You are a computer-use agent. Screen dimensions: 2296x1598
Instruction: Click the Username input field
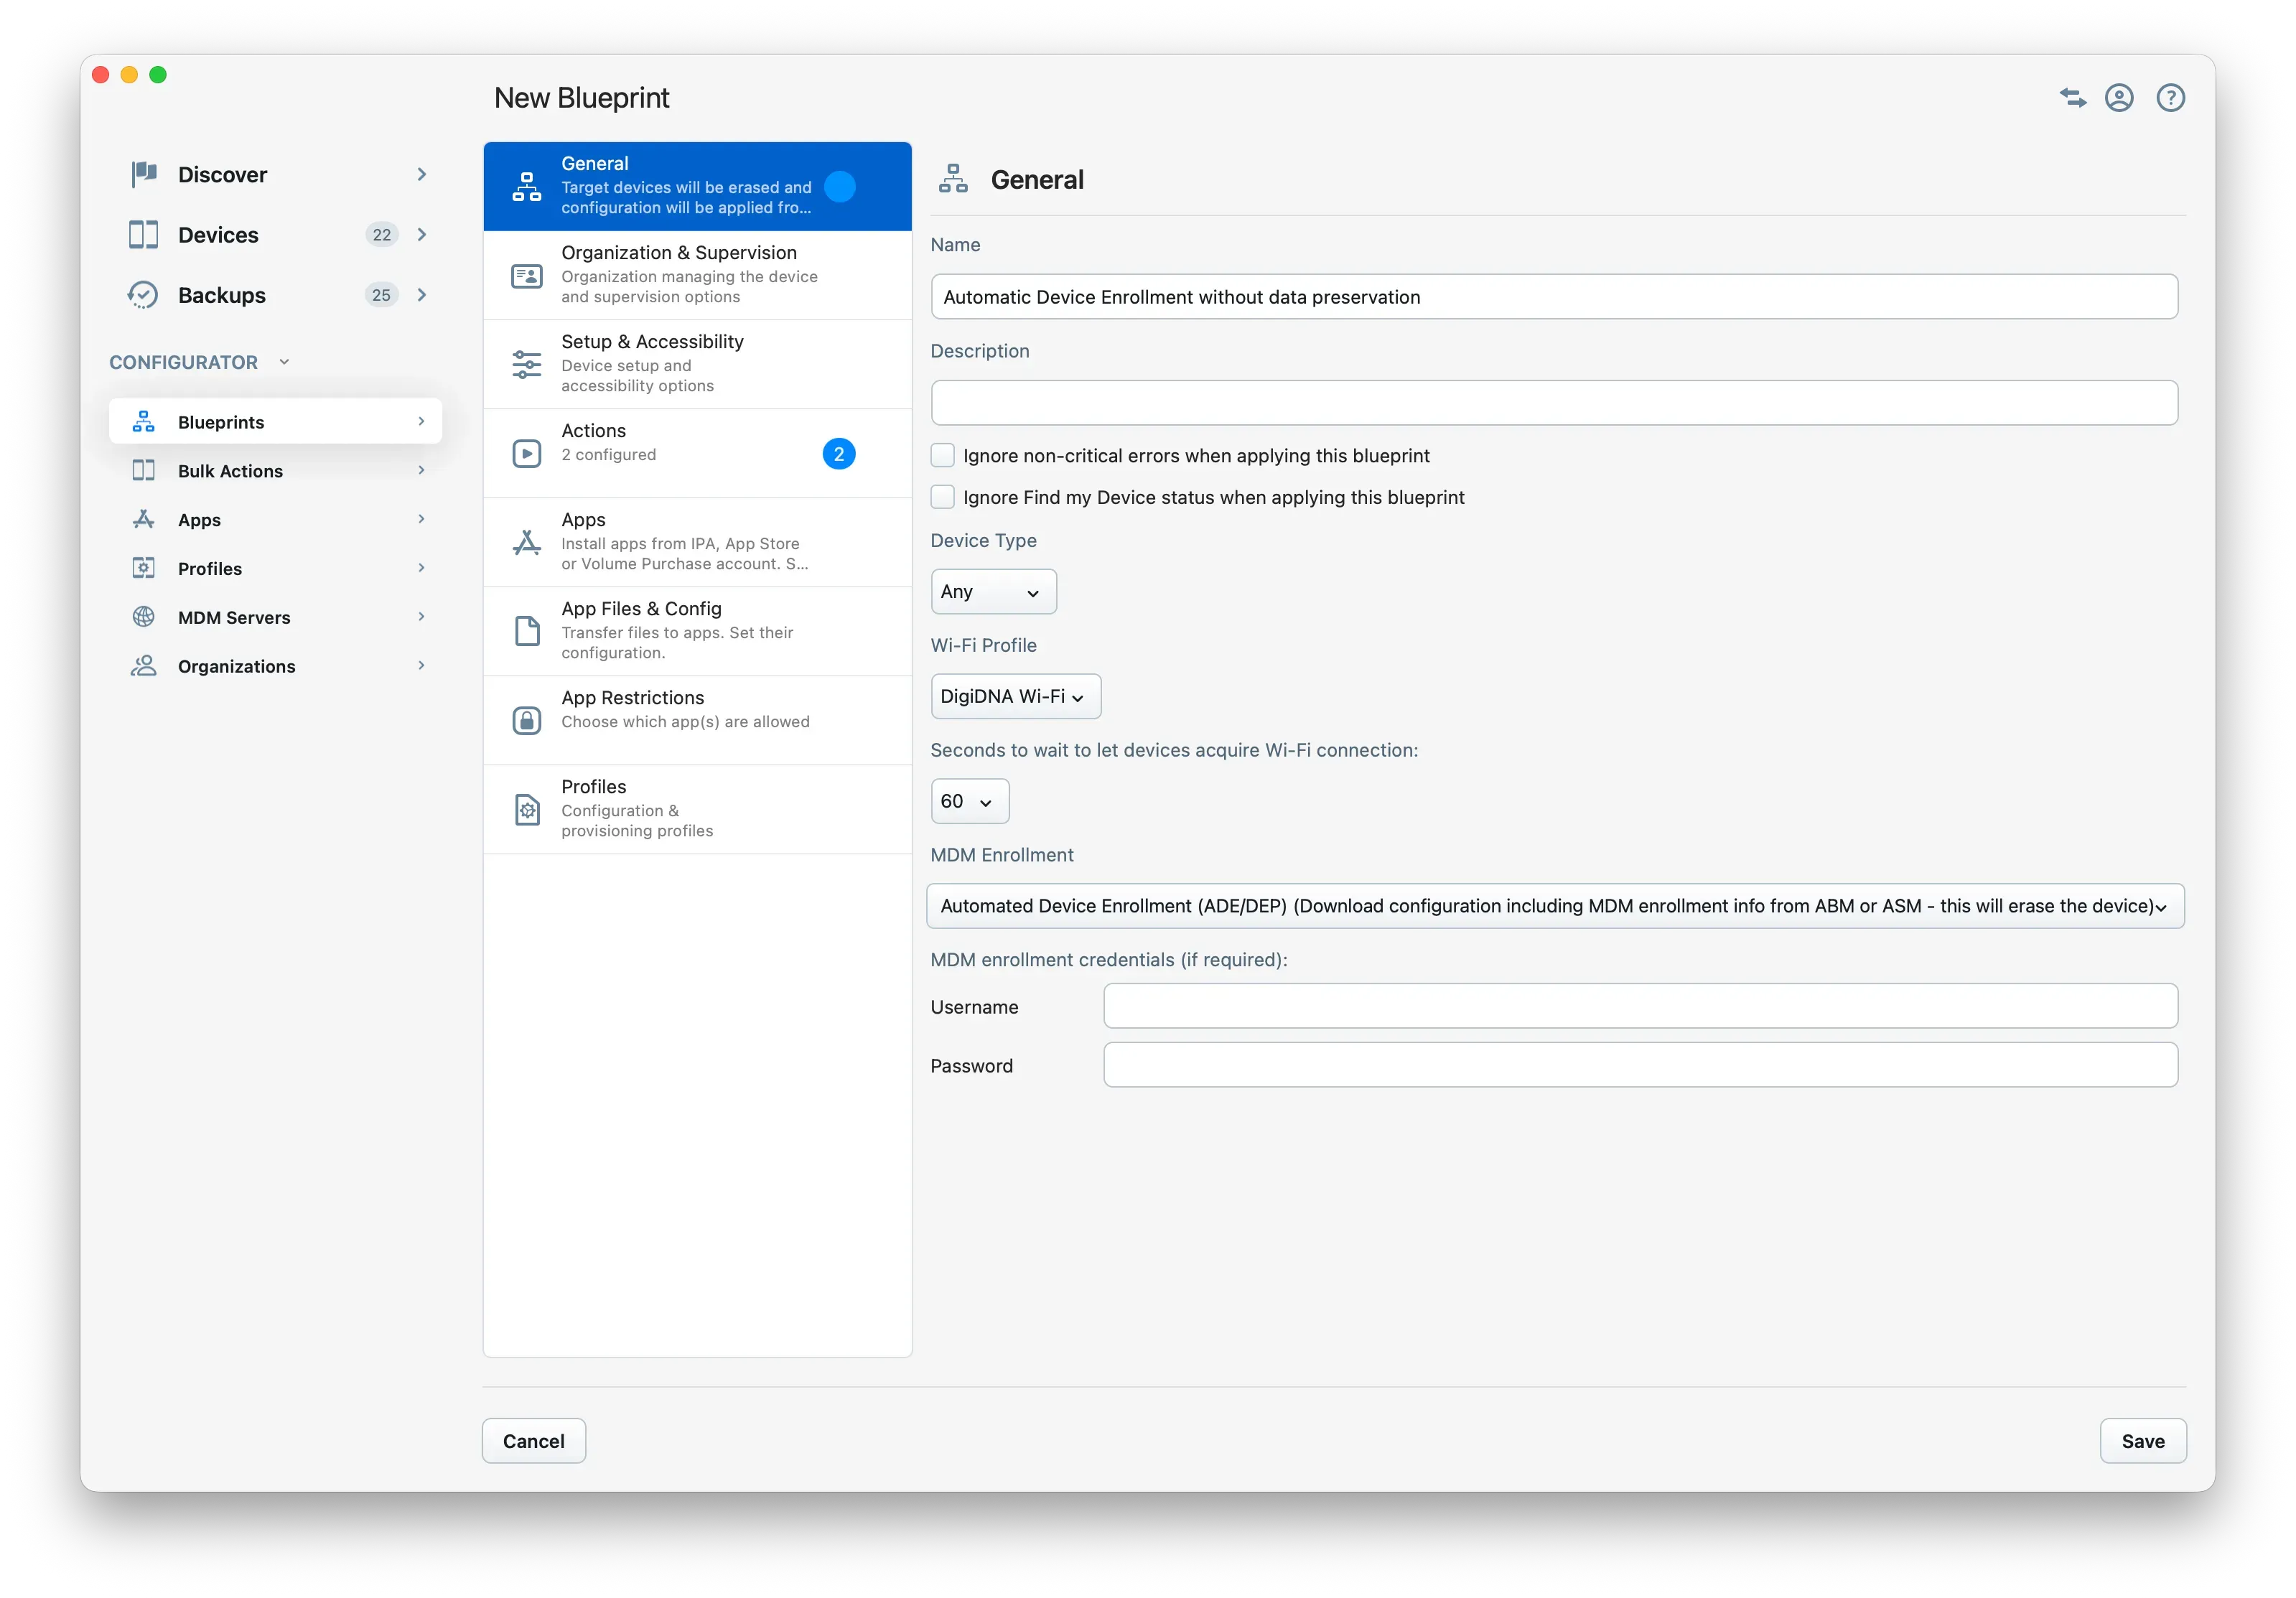click(1640, 1006)
